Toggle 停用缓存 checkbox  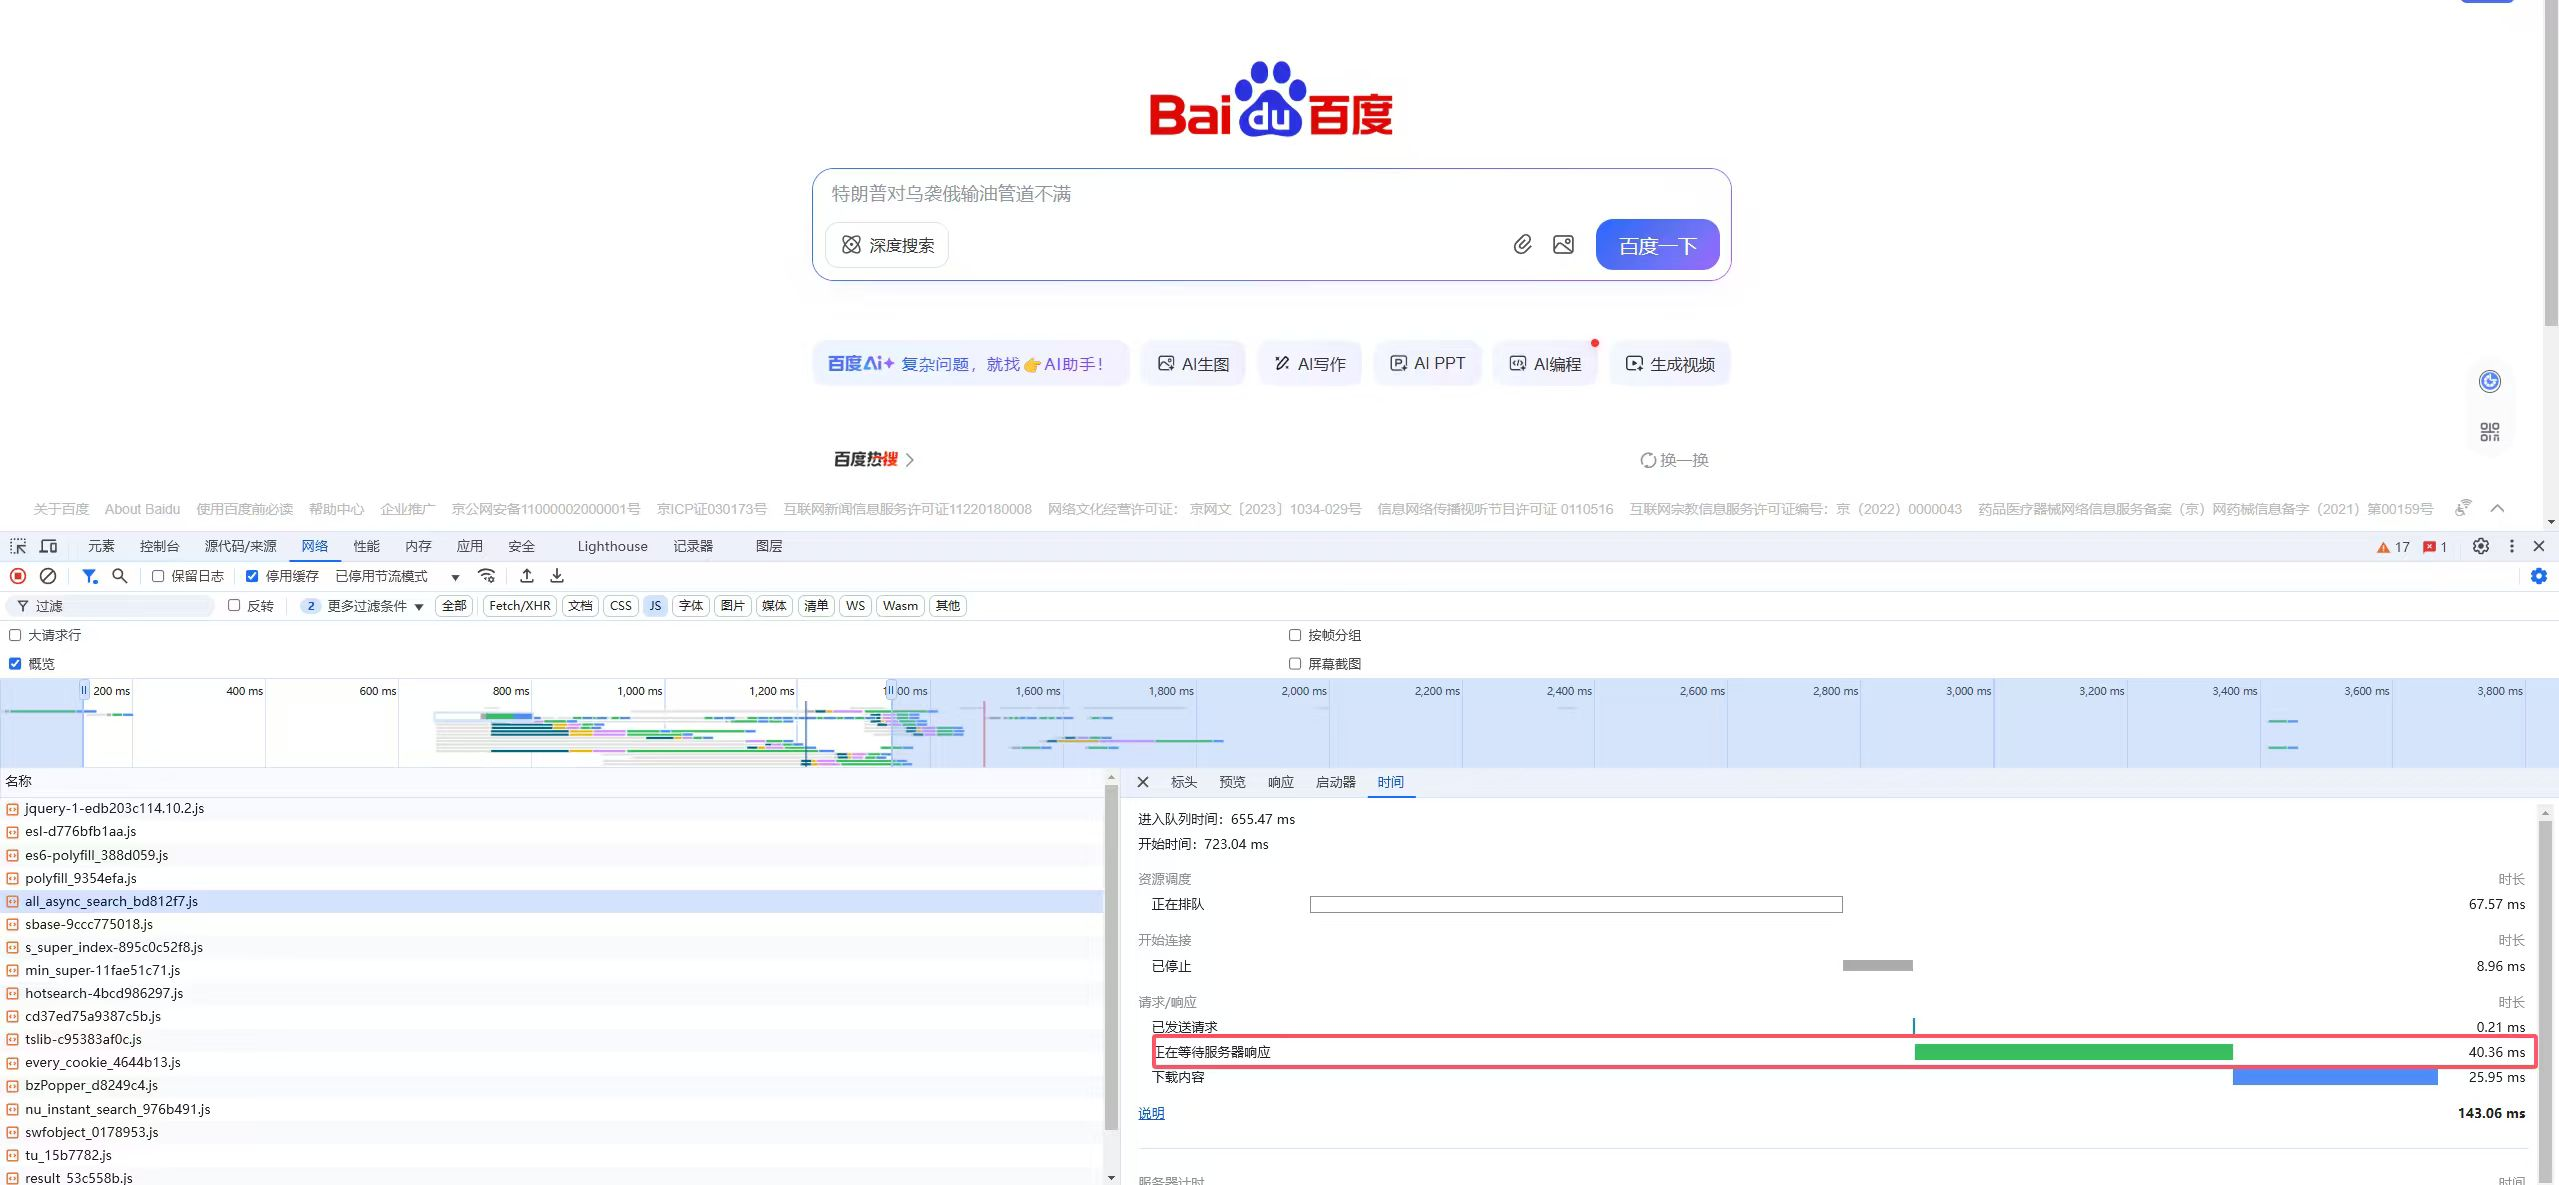tap(252, 576)
